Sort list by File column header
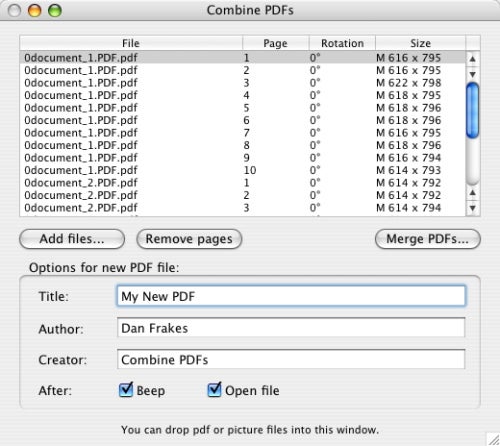The image size is (500, 446). [x=131, y=43]
